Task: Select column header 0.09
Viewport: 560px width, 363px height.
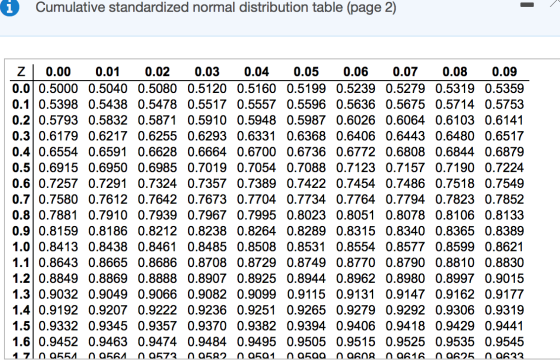Action: (x=504, y=72)
